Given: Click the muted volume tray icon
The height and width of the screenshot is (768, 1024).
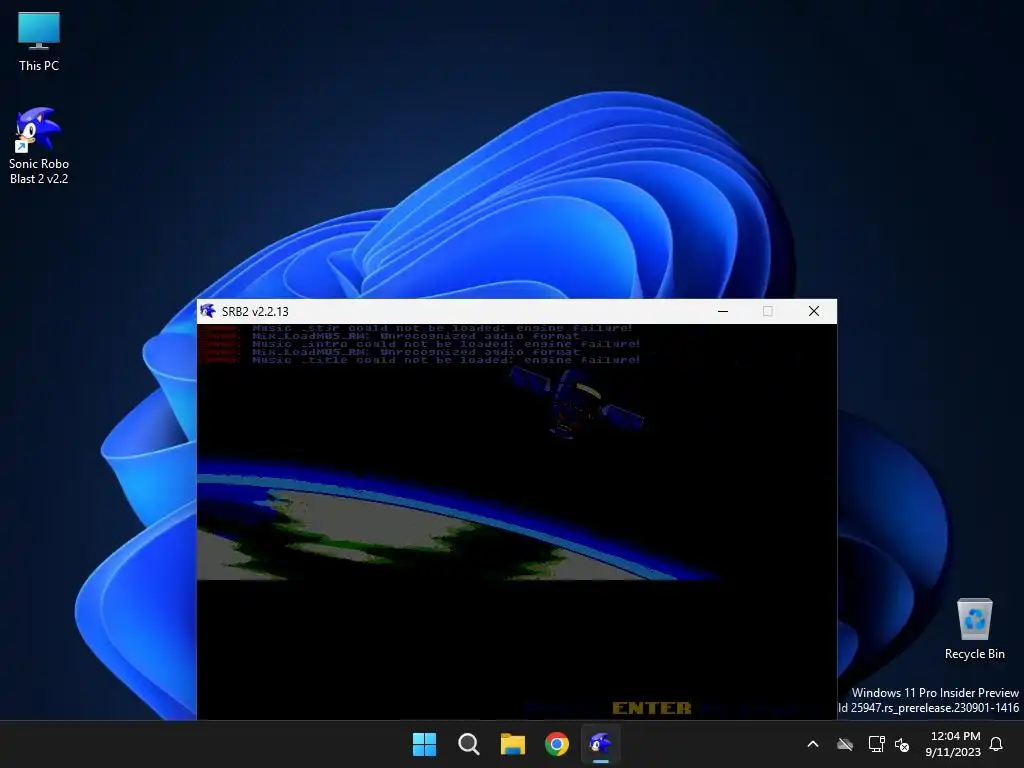Looking at the screenshot, I should click(x=903, y=744).
